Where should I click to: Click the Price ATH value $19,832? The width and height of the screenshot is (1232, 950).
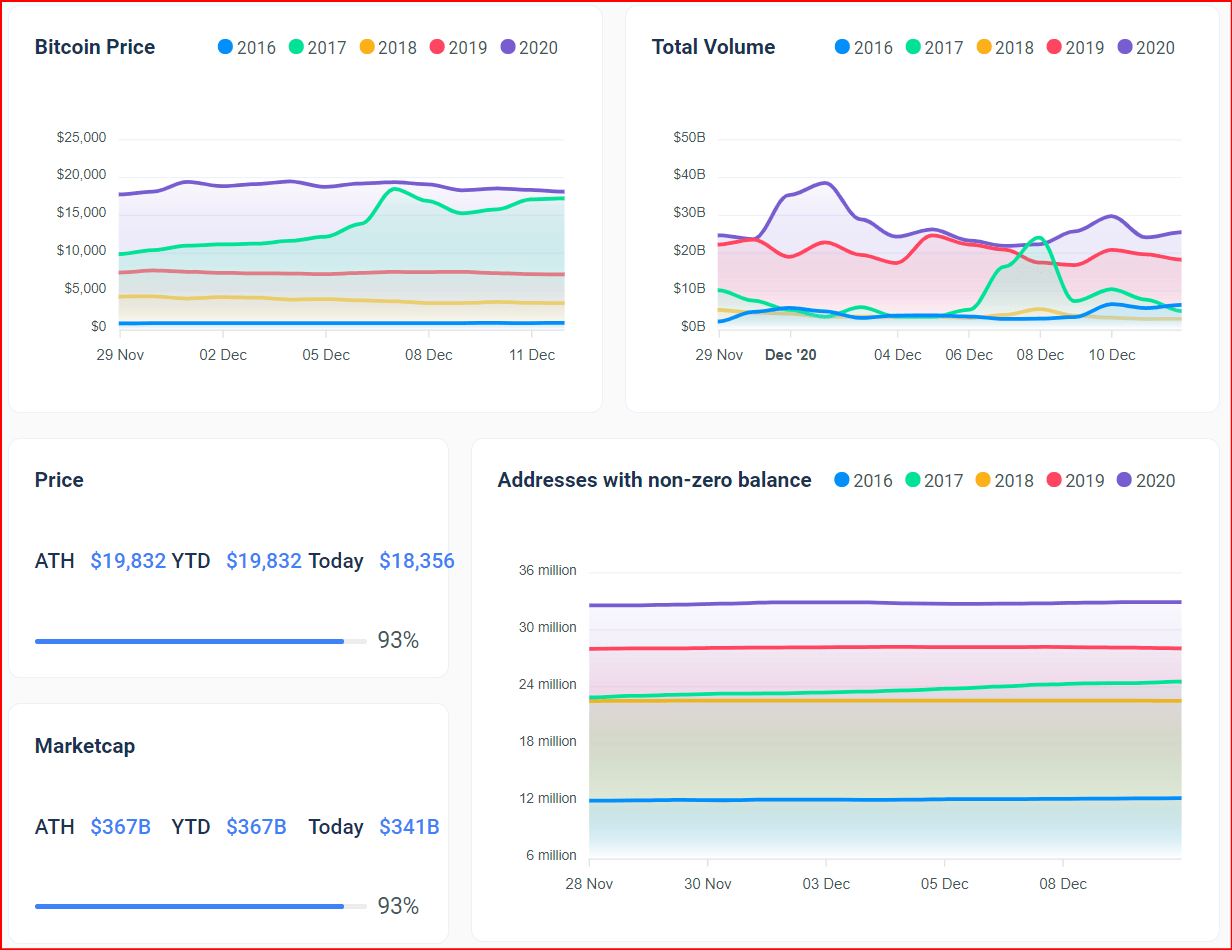(128, 561)
